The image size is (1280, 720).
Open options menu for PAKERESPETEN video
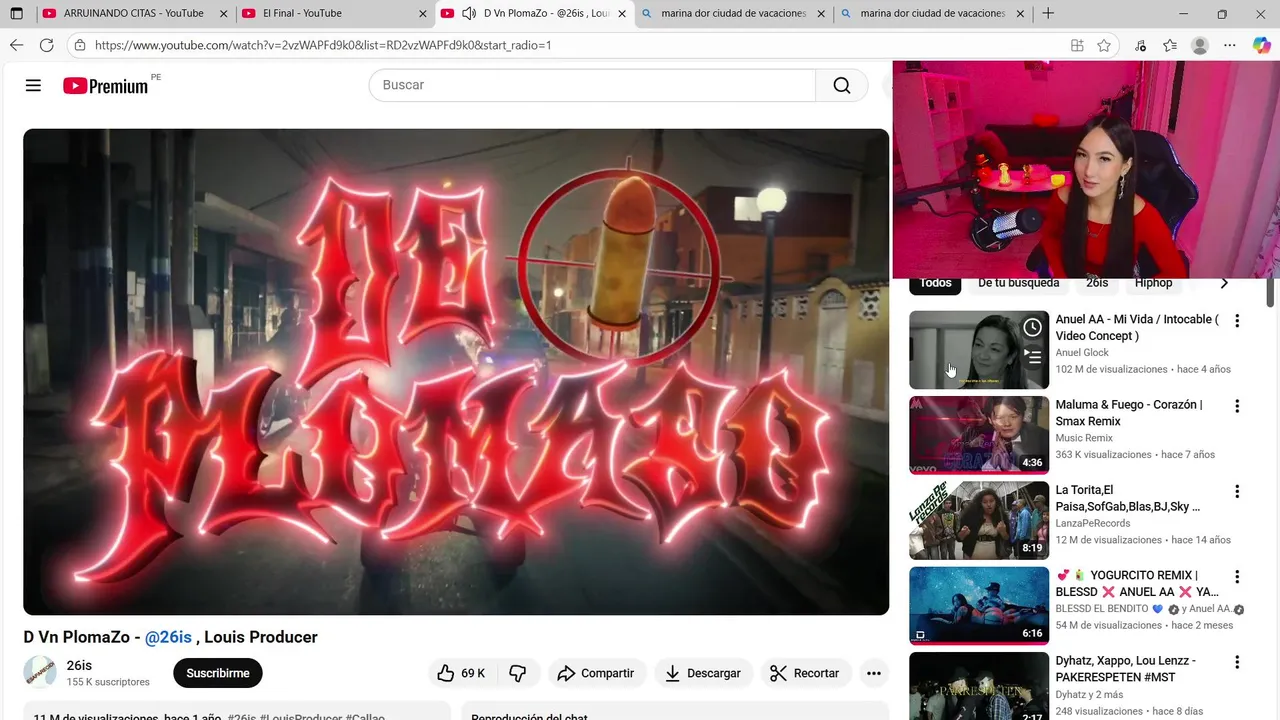[1237, 662]
